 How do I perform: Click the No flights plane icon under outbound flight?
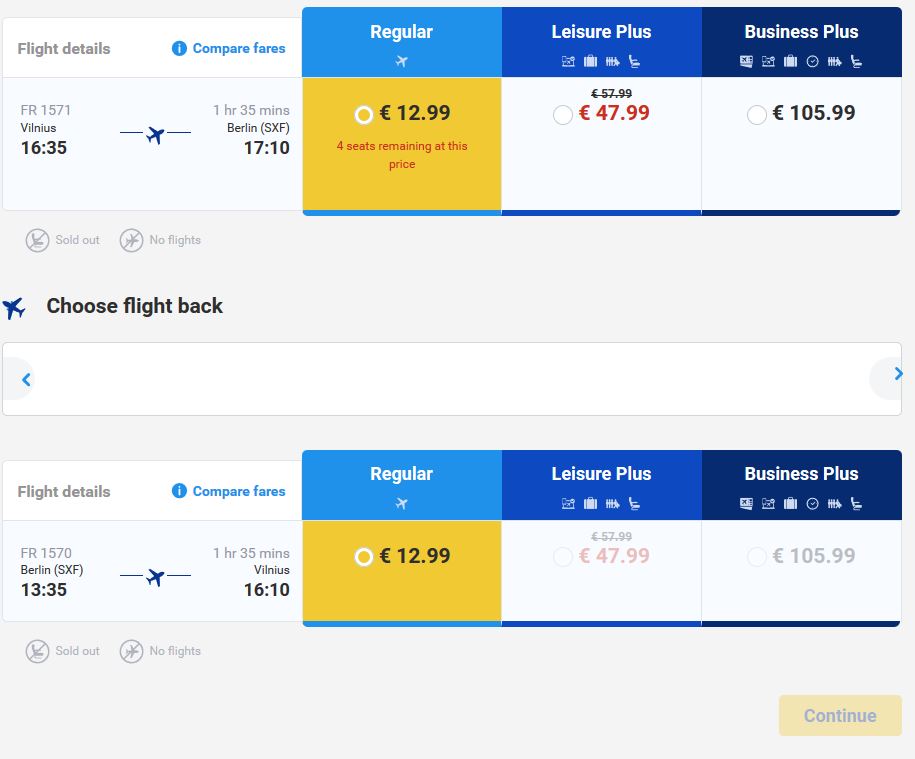131,240
